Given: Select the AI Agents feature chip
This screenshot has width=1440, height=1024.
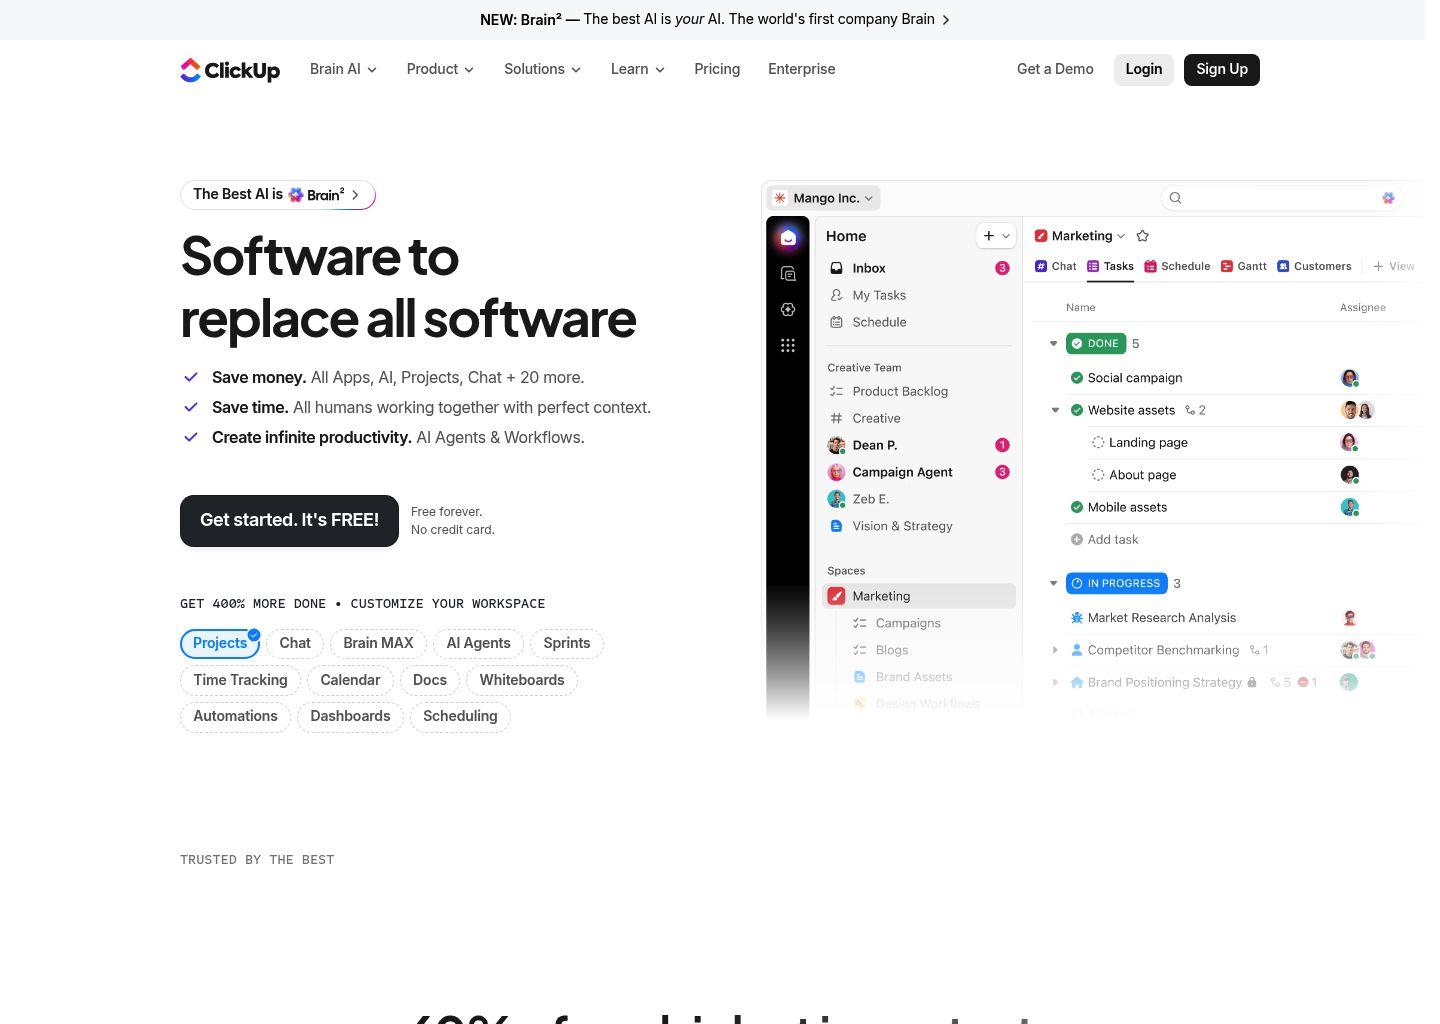Looking at the screenshot, I should [479, 644].
